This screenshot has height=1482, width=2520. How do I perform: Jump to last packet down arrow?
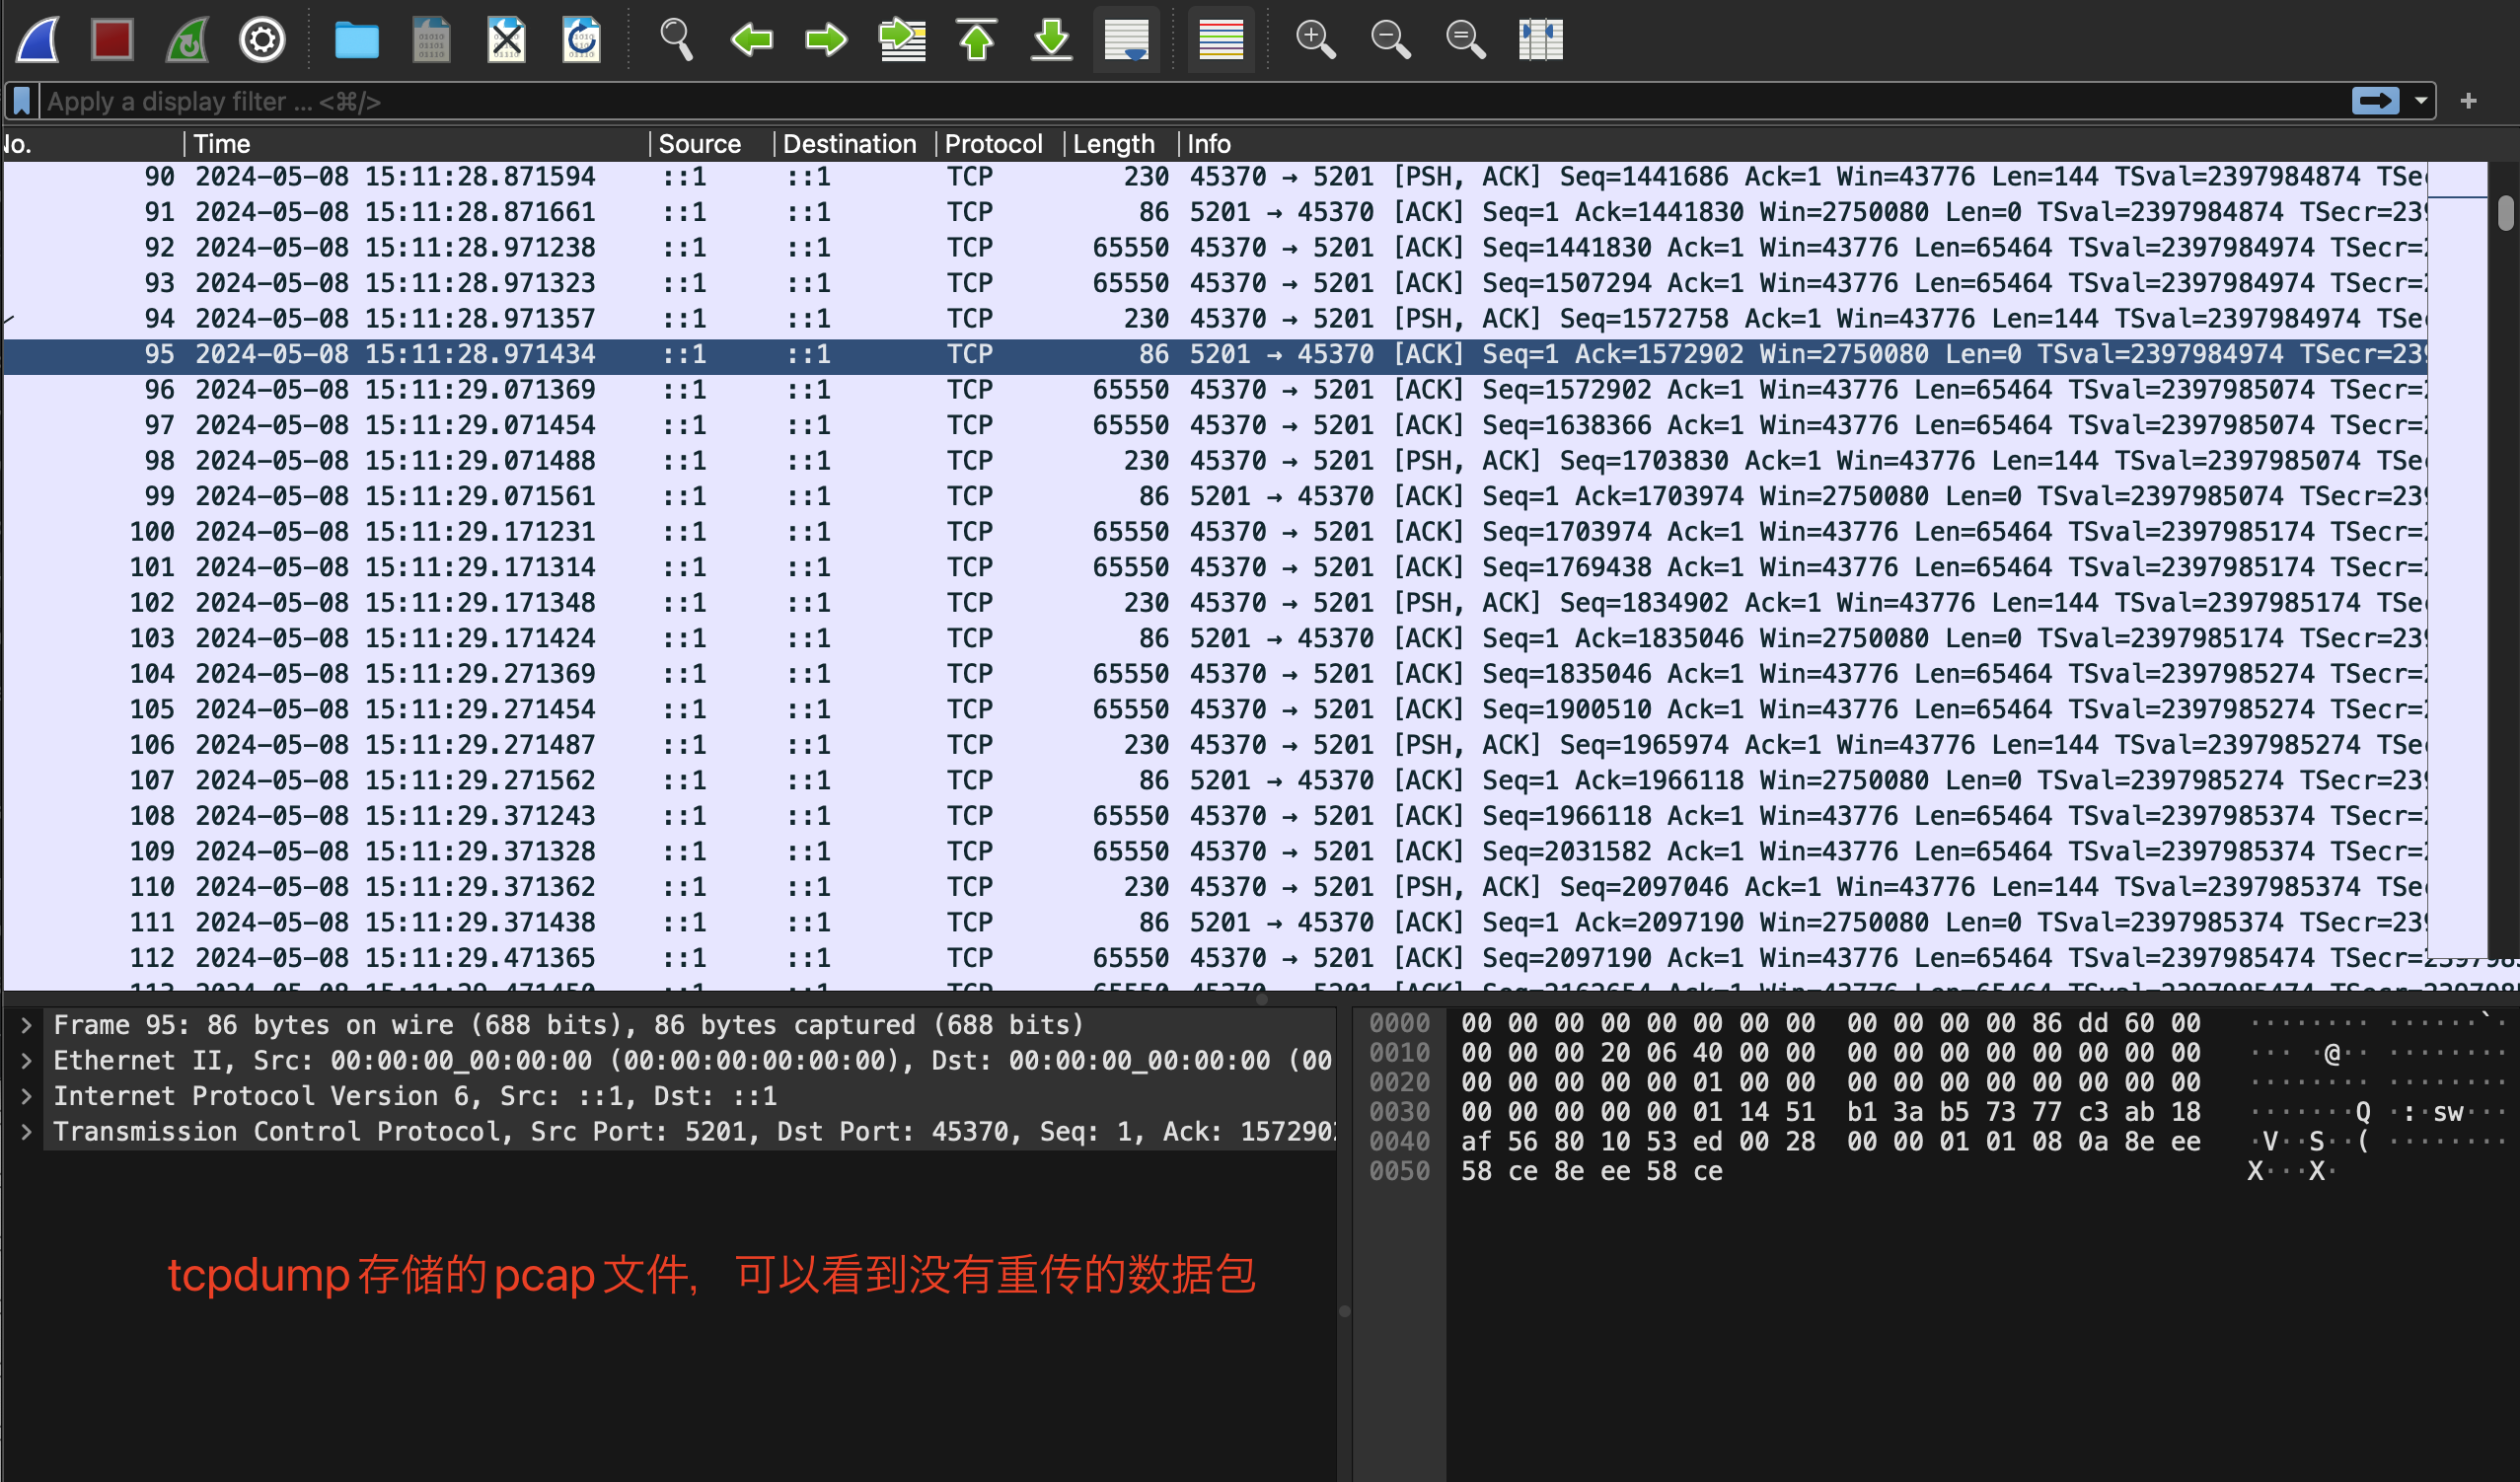[x=1051, y=40]
